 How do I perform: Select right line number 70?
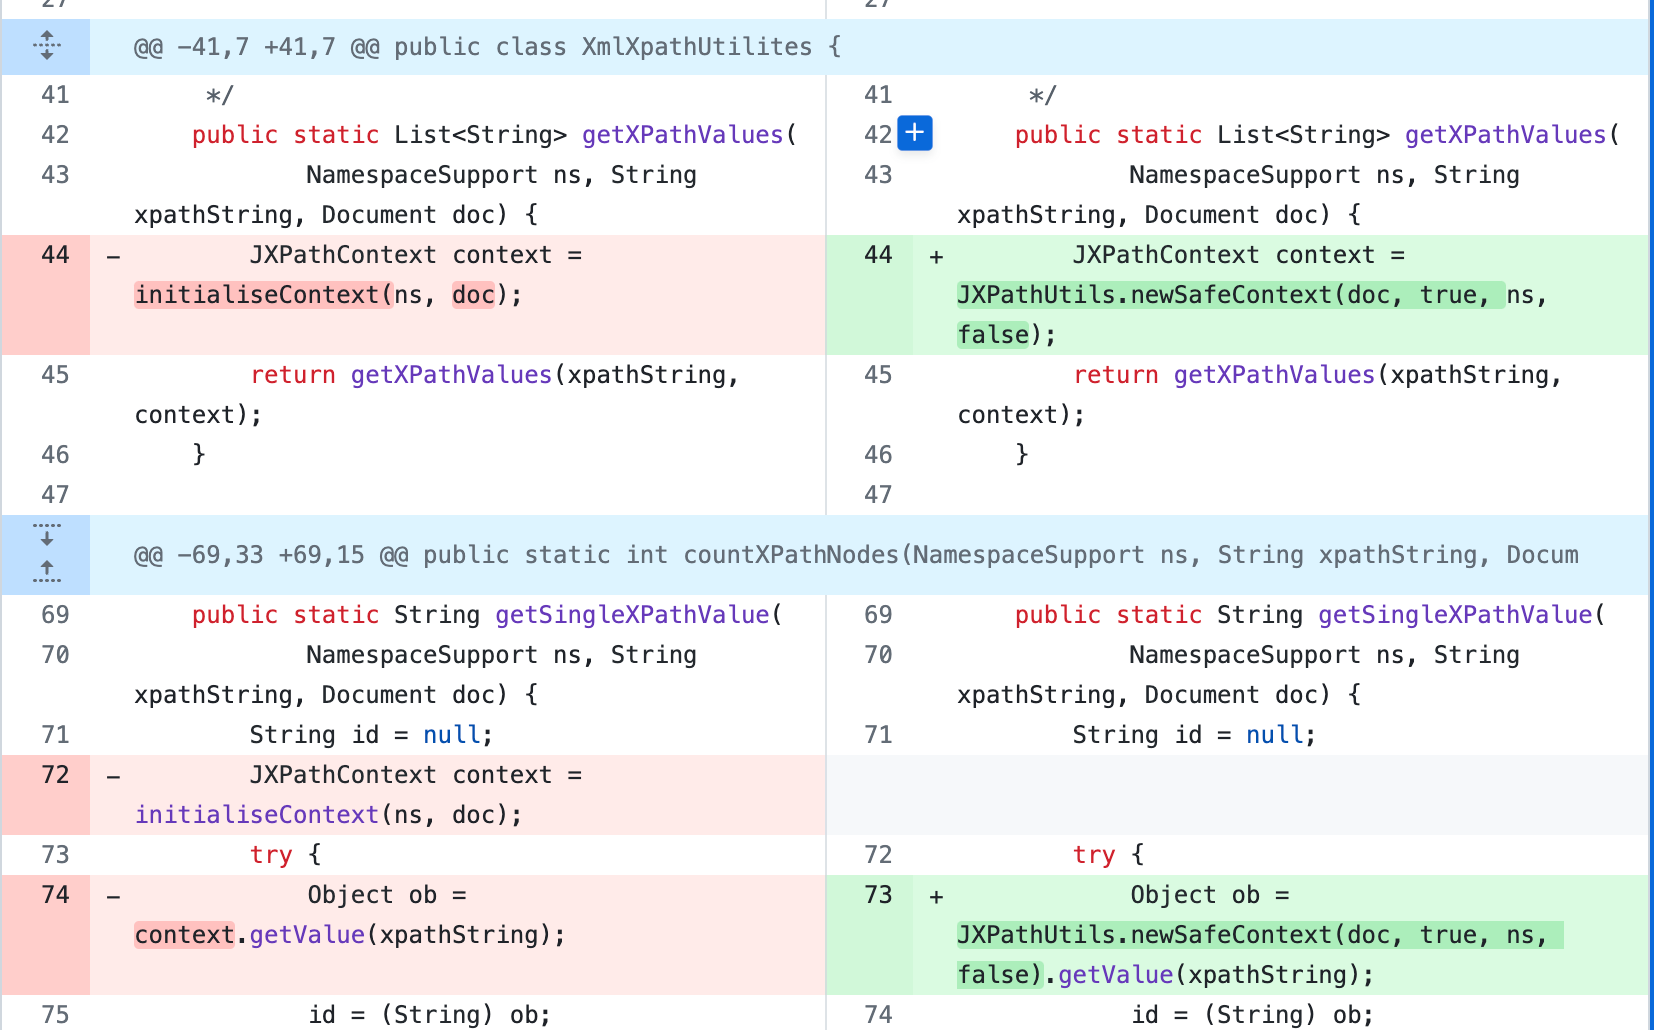tap(878, 655)
